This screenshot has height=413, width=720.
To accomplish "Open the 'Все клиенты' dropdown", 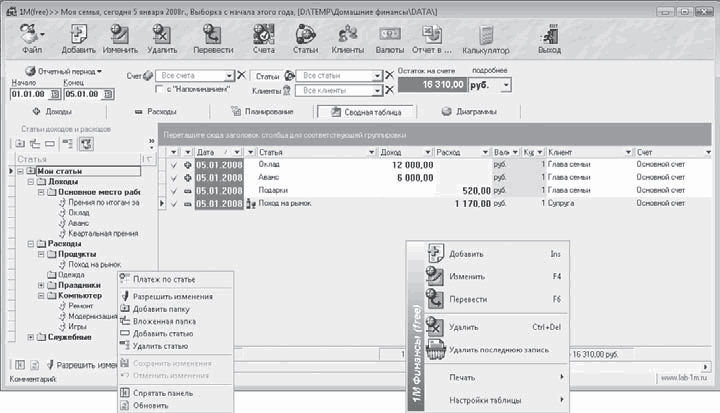I will click(x=377, y=90).
